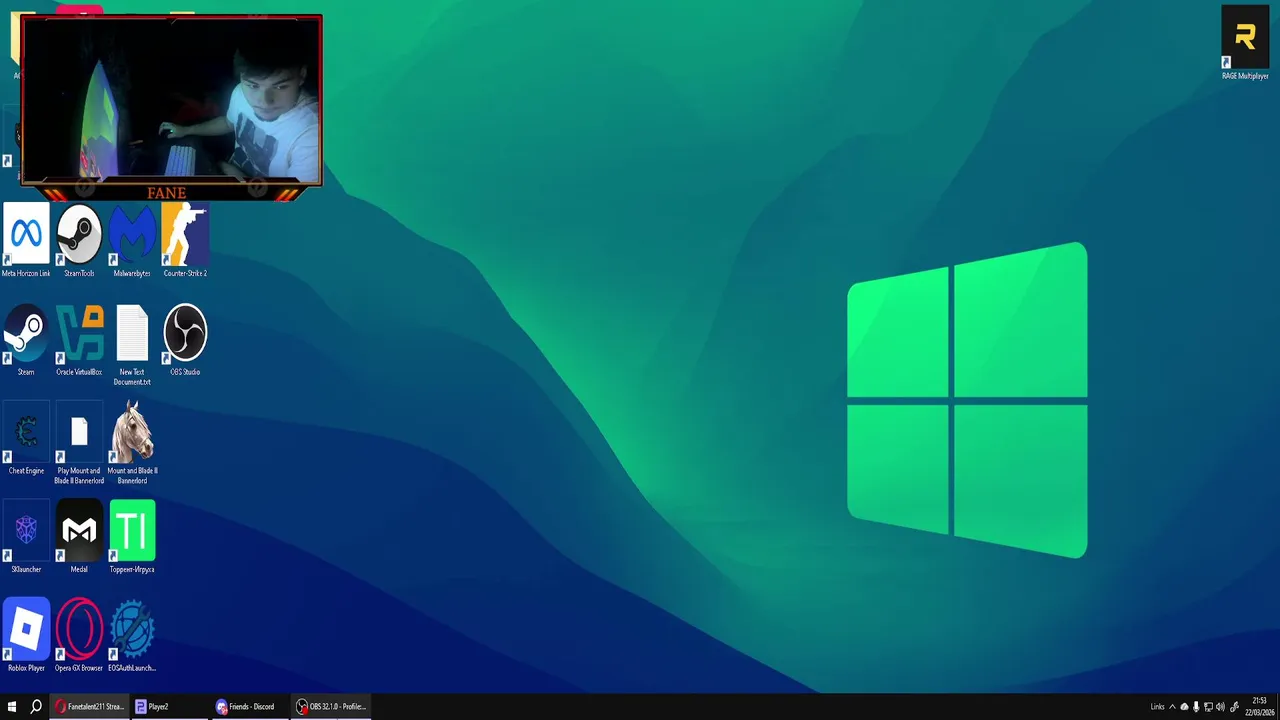Open the Meta Horizon Link desktop shortcut

tap(26, 240)
